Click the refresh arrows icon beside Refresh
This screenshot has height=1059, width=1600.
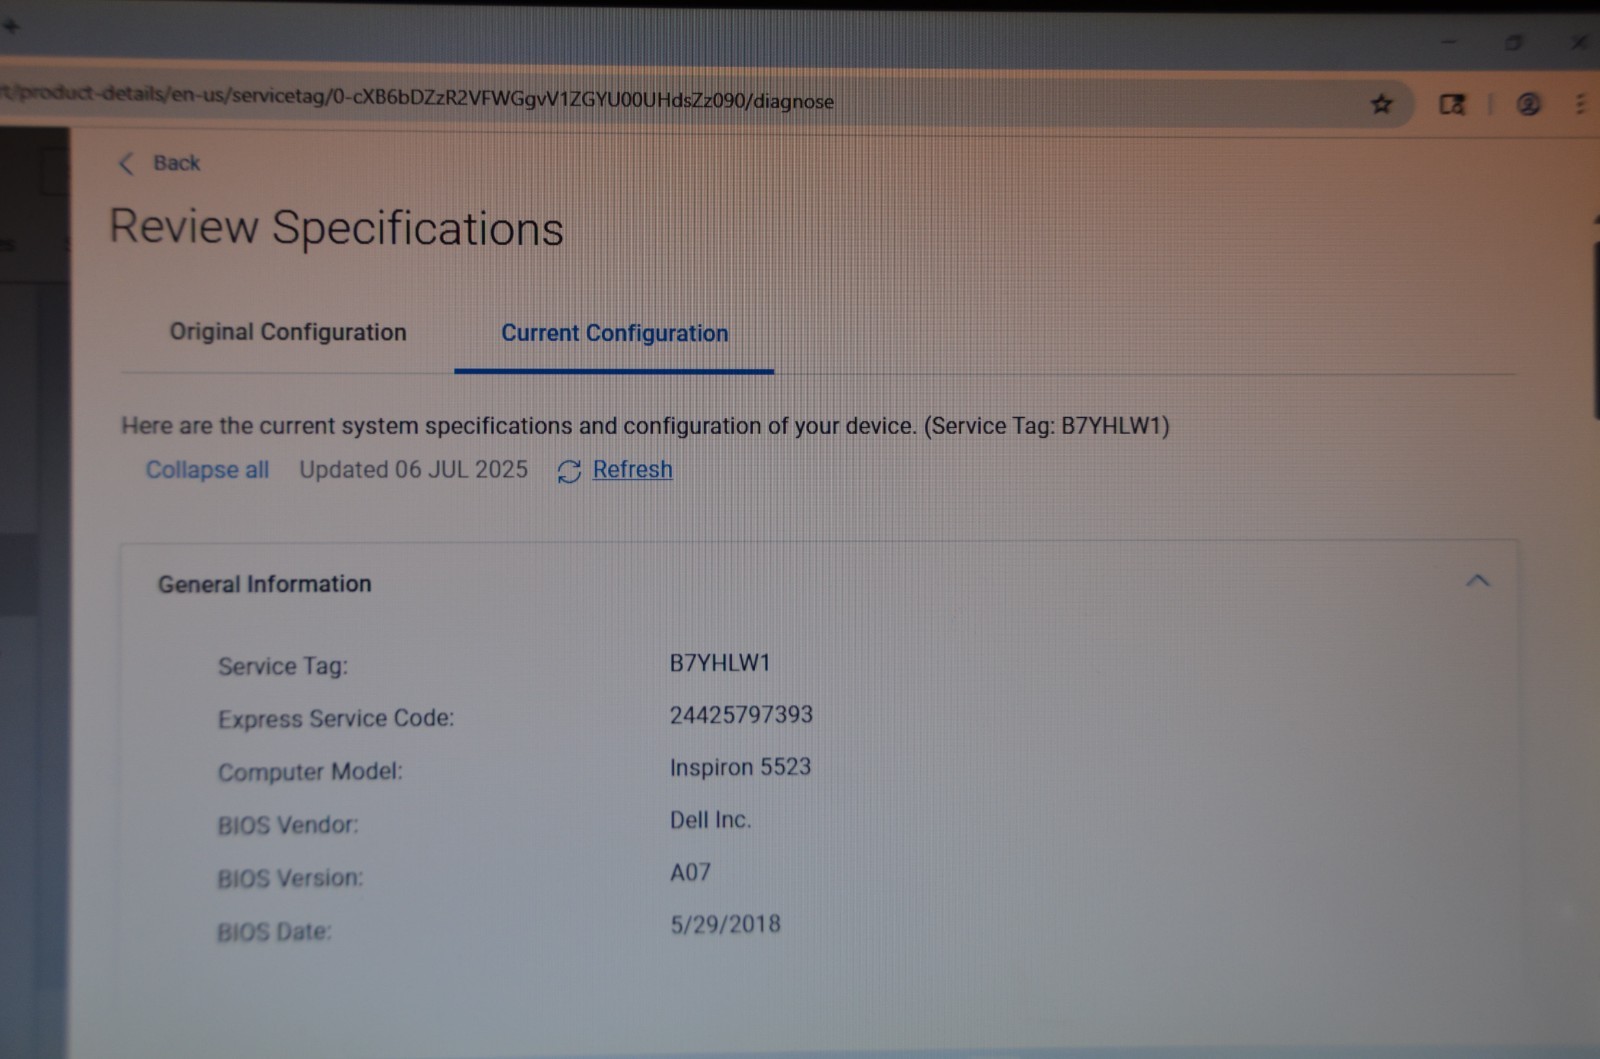coord(569,472)
